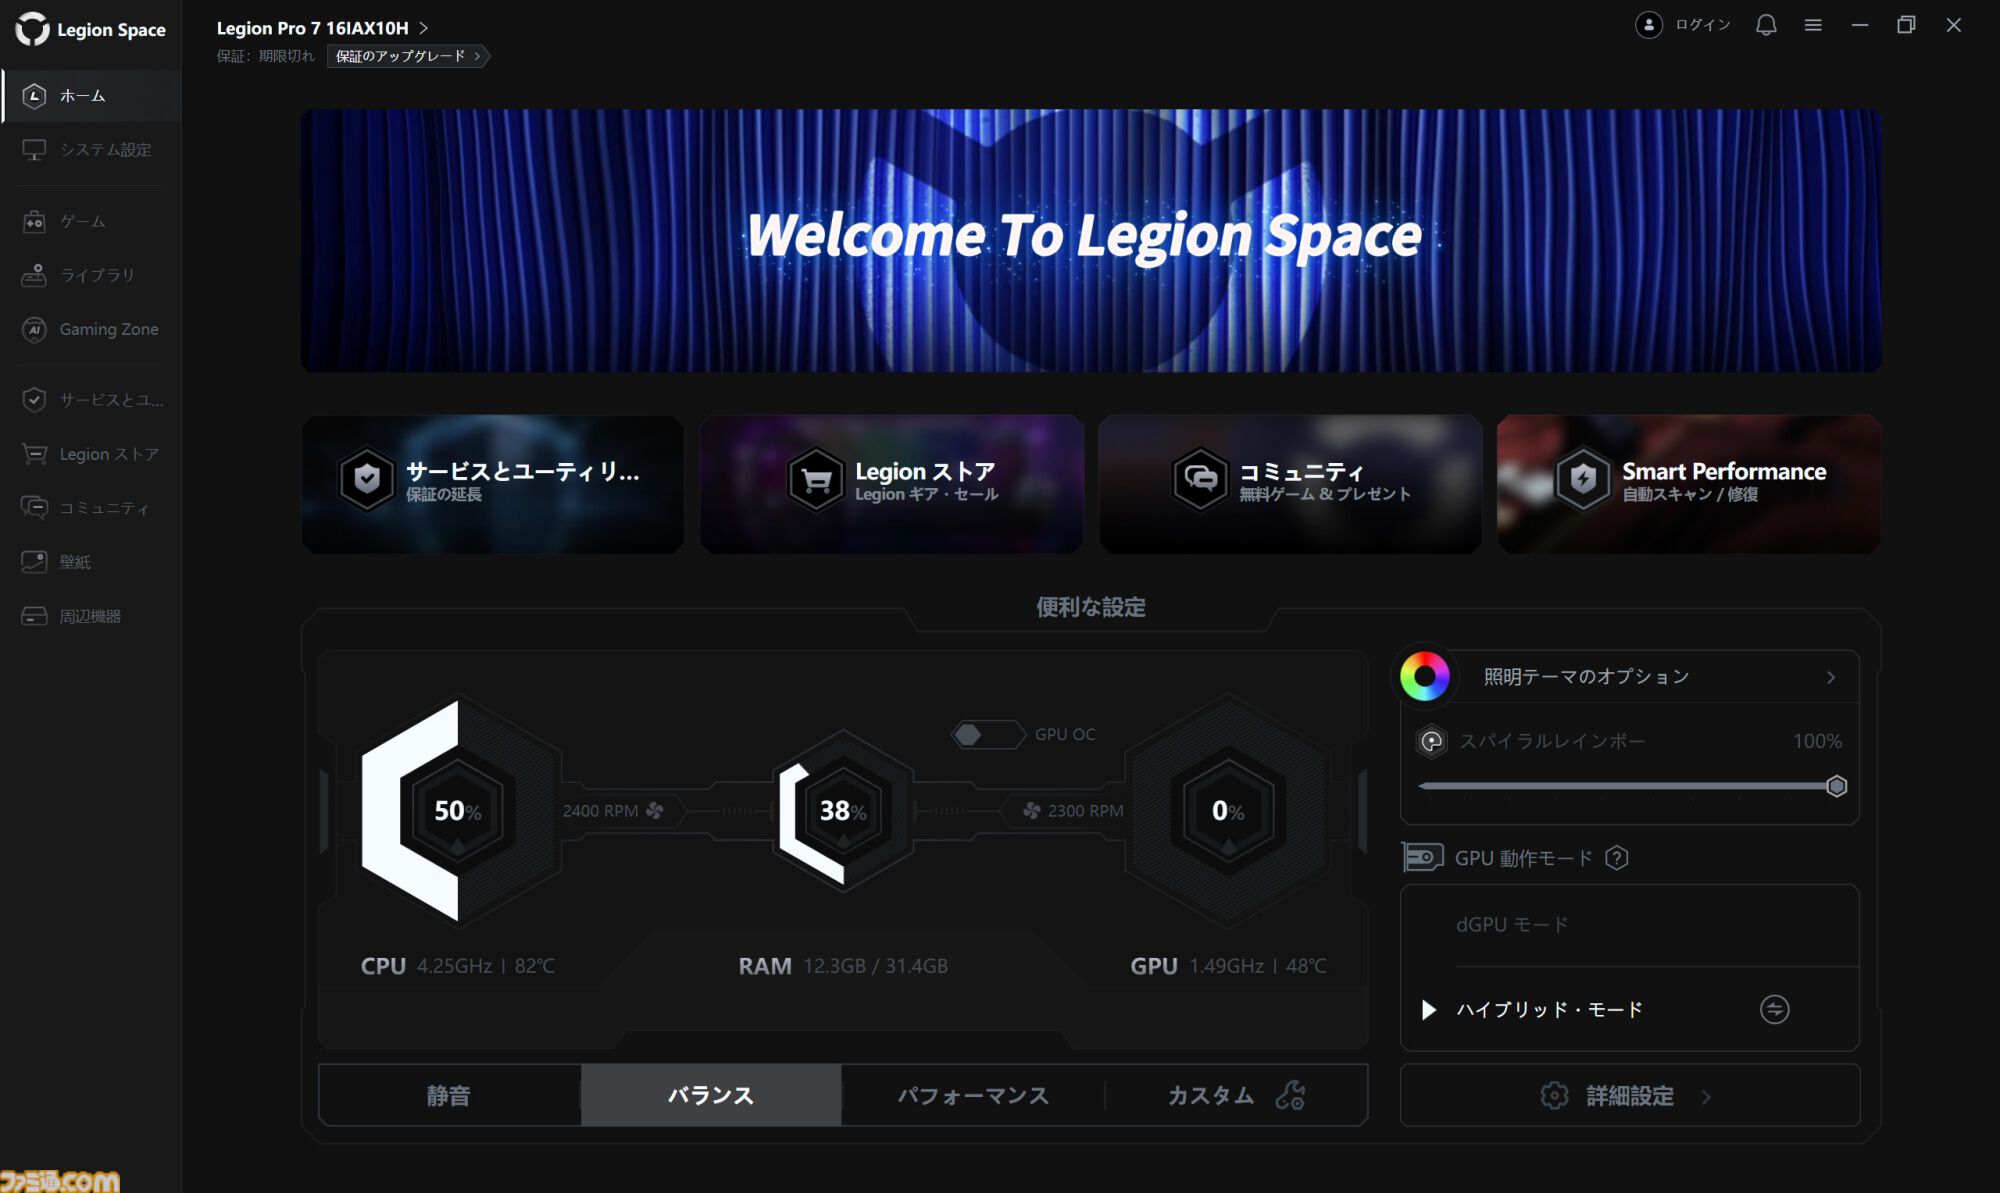Click the ログイン account icon

coord(1649,25)
